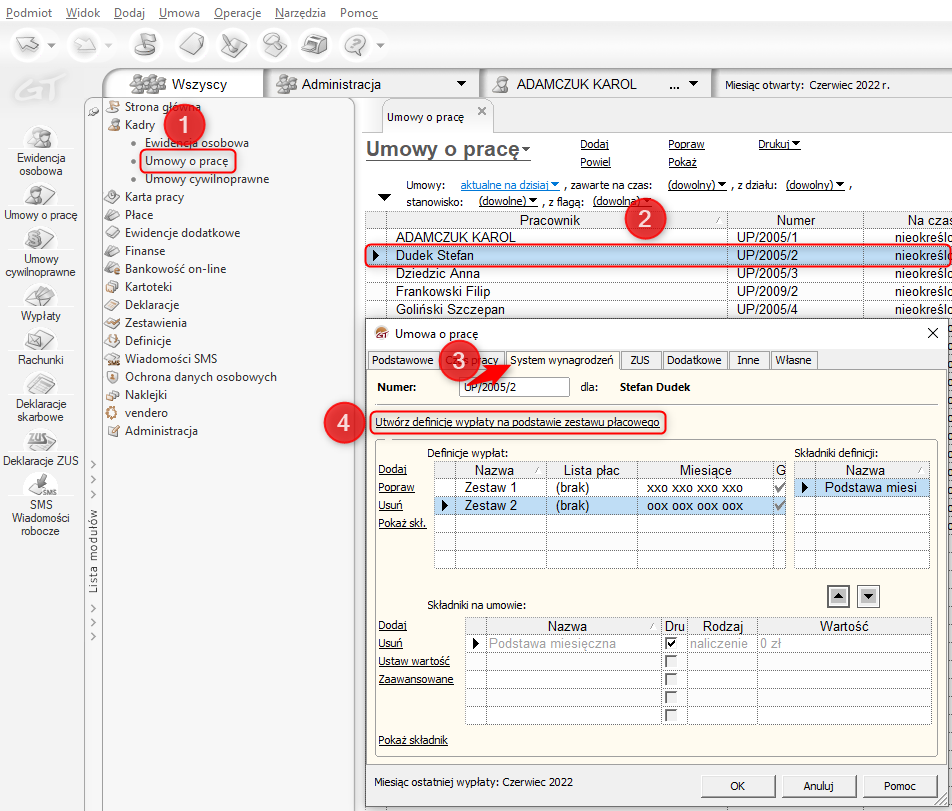
Task: Open the stanowisko (dowolne) filter dropdown
Action: tap(508, 202)
